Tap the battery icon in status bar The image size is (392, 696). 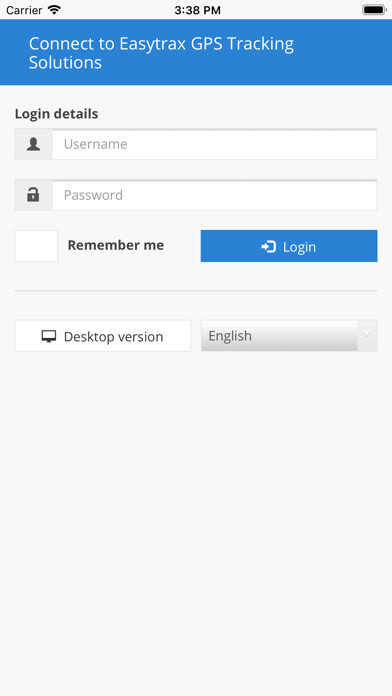[x=374, y=10]
